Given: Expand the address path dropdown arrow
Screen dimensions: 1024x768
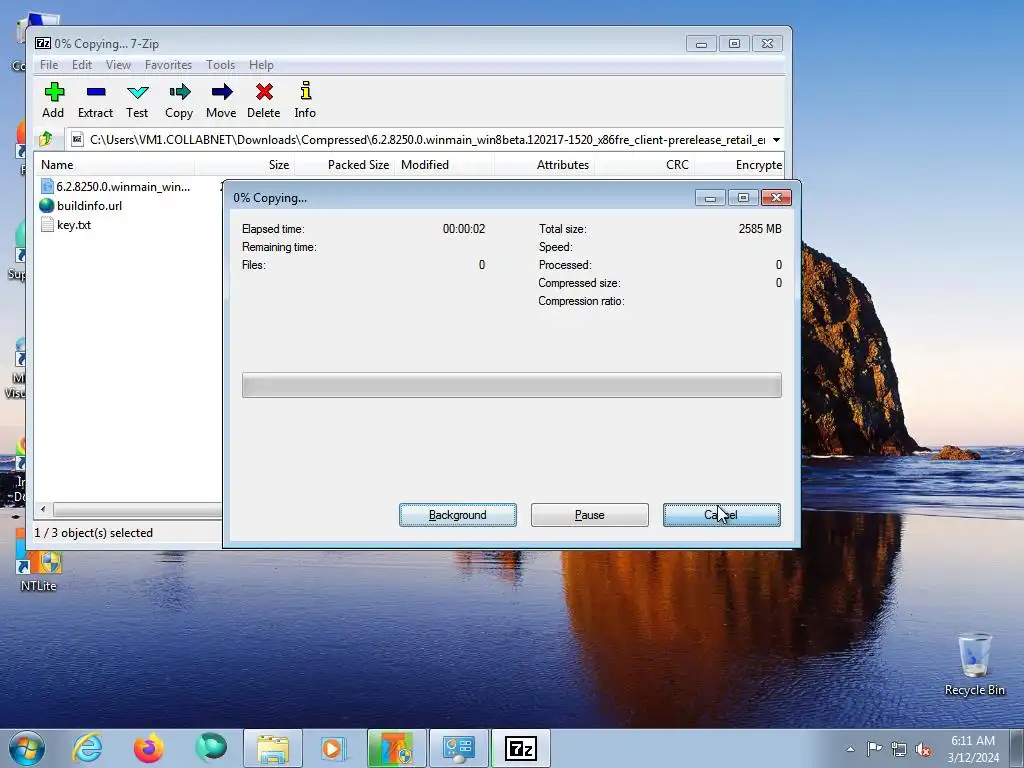Looking at the screenshot, I should pyautogui.click(x=776, y=140).
